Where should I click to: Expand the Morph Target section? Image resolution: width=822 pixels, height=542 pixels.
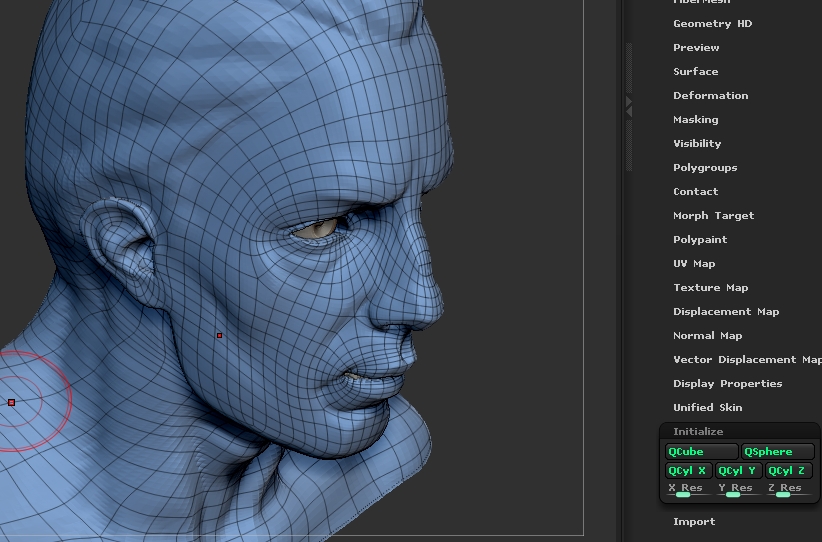(713, 215)
